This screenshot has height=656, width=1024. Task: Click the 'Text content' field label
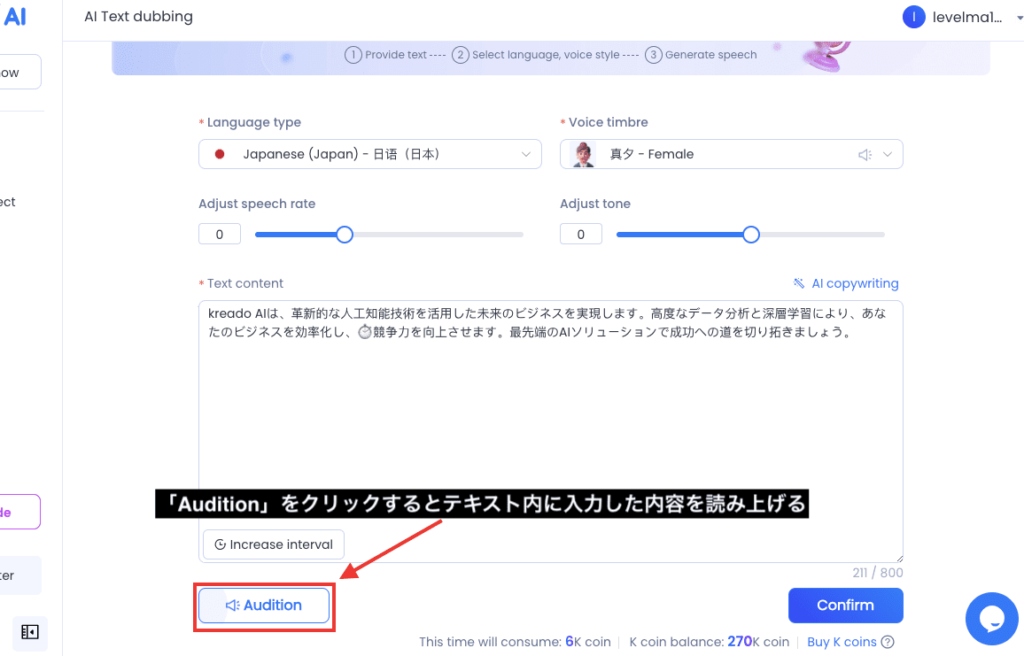(x=245, y=284)
